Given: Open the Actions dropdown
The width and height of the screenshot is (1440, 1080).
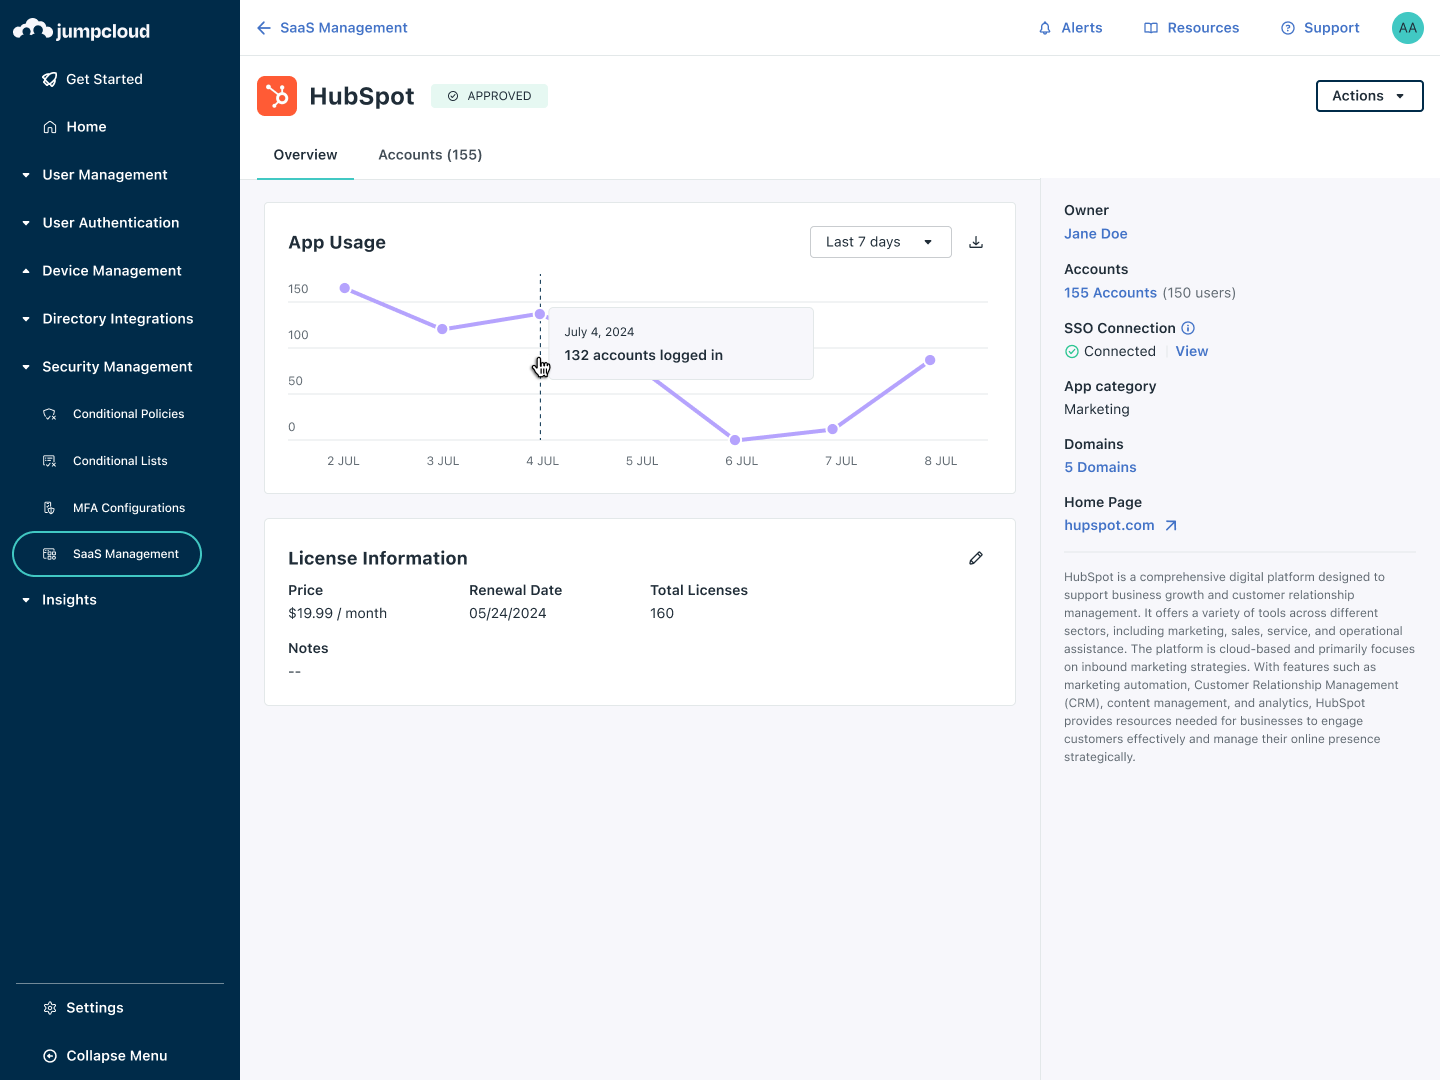Looking at the screenshot, I should 1369,96.
